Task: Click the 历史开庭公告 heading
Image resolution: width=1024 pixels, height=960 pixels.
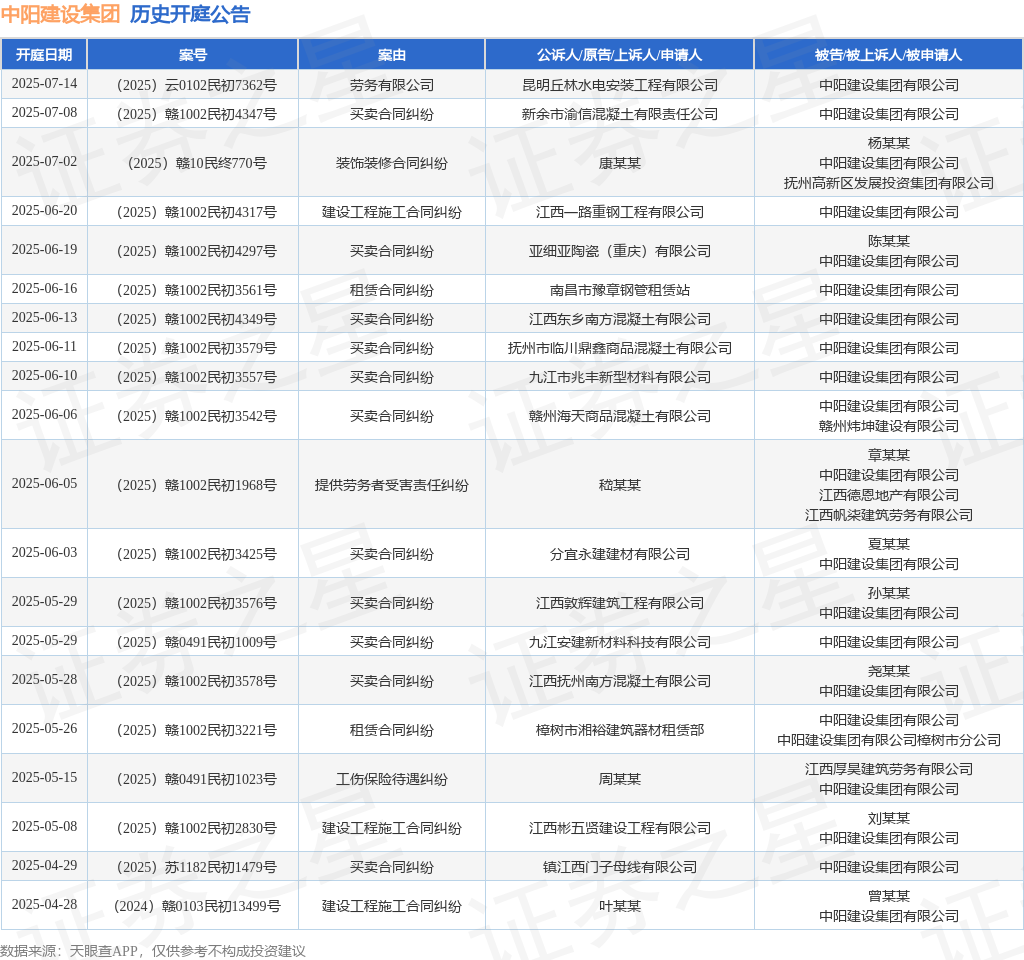Action: tap(190, 14)
